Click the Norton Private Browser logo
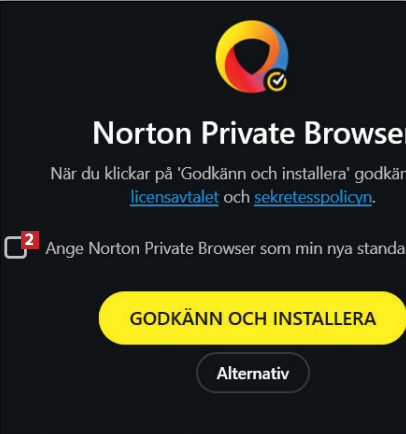406x434 pixels. 252,56
